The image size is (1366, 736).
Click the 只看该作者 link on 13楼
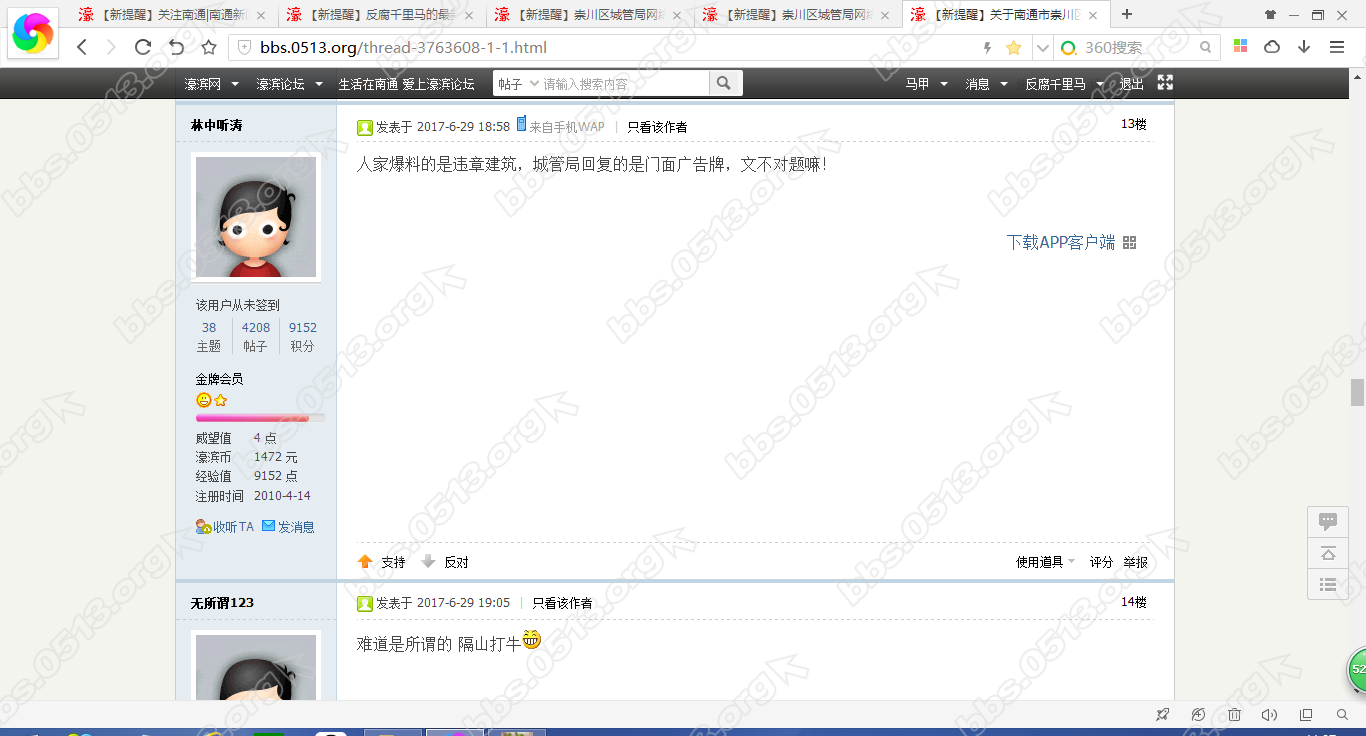tap(657, 127)
